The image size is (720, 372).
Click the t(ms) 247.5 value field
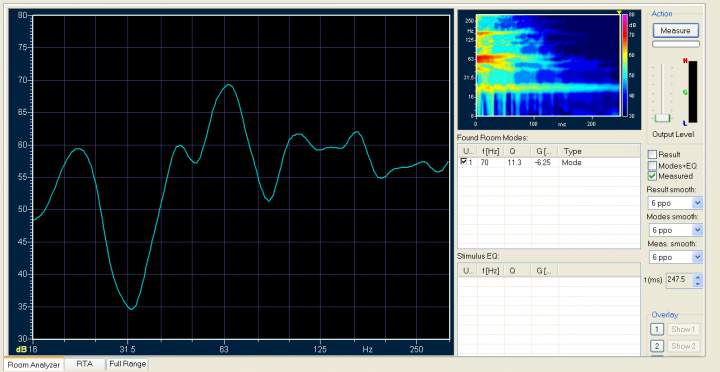coord(680,280)
